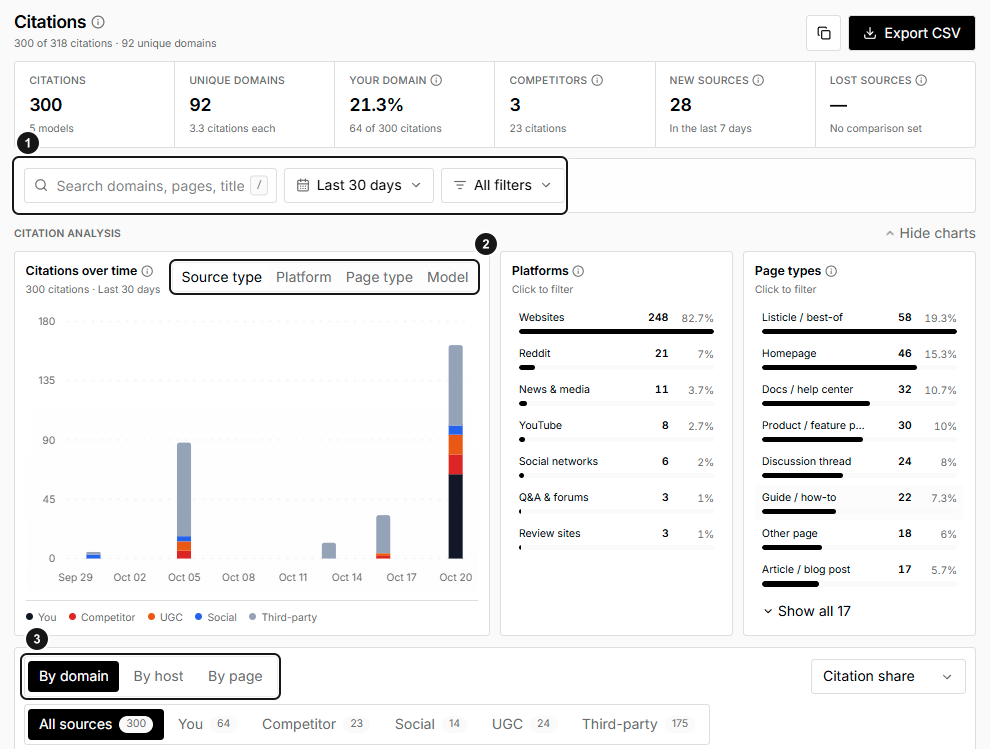Viewport: 990px width, 749px height.
Task: Click the Export CSV button
Action: (911, 33)
